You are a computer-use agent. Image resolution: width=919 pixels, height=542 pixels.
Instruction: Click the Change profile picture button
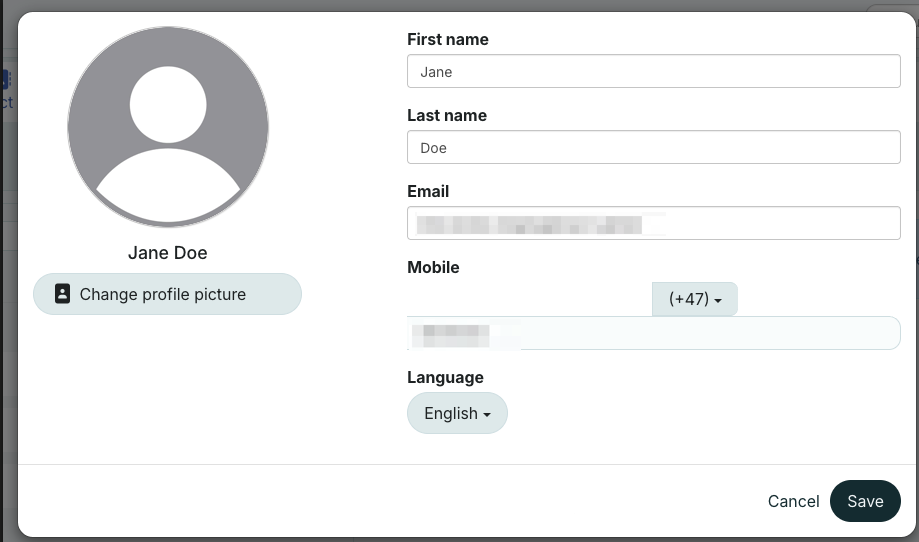(x=167, y=294)
